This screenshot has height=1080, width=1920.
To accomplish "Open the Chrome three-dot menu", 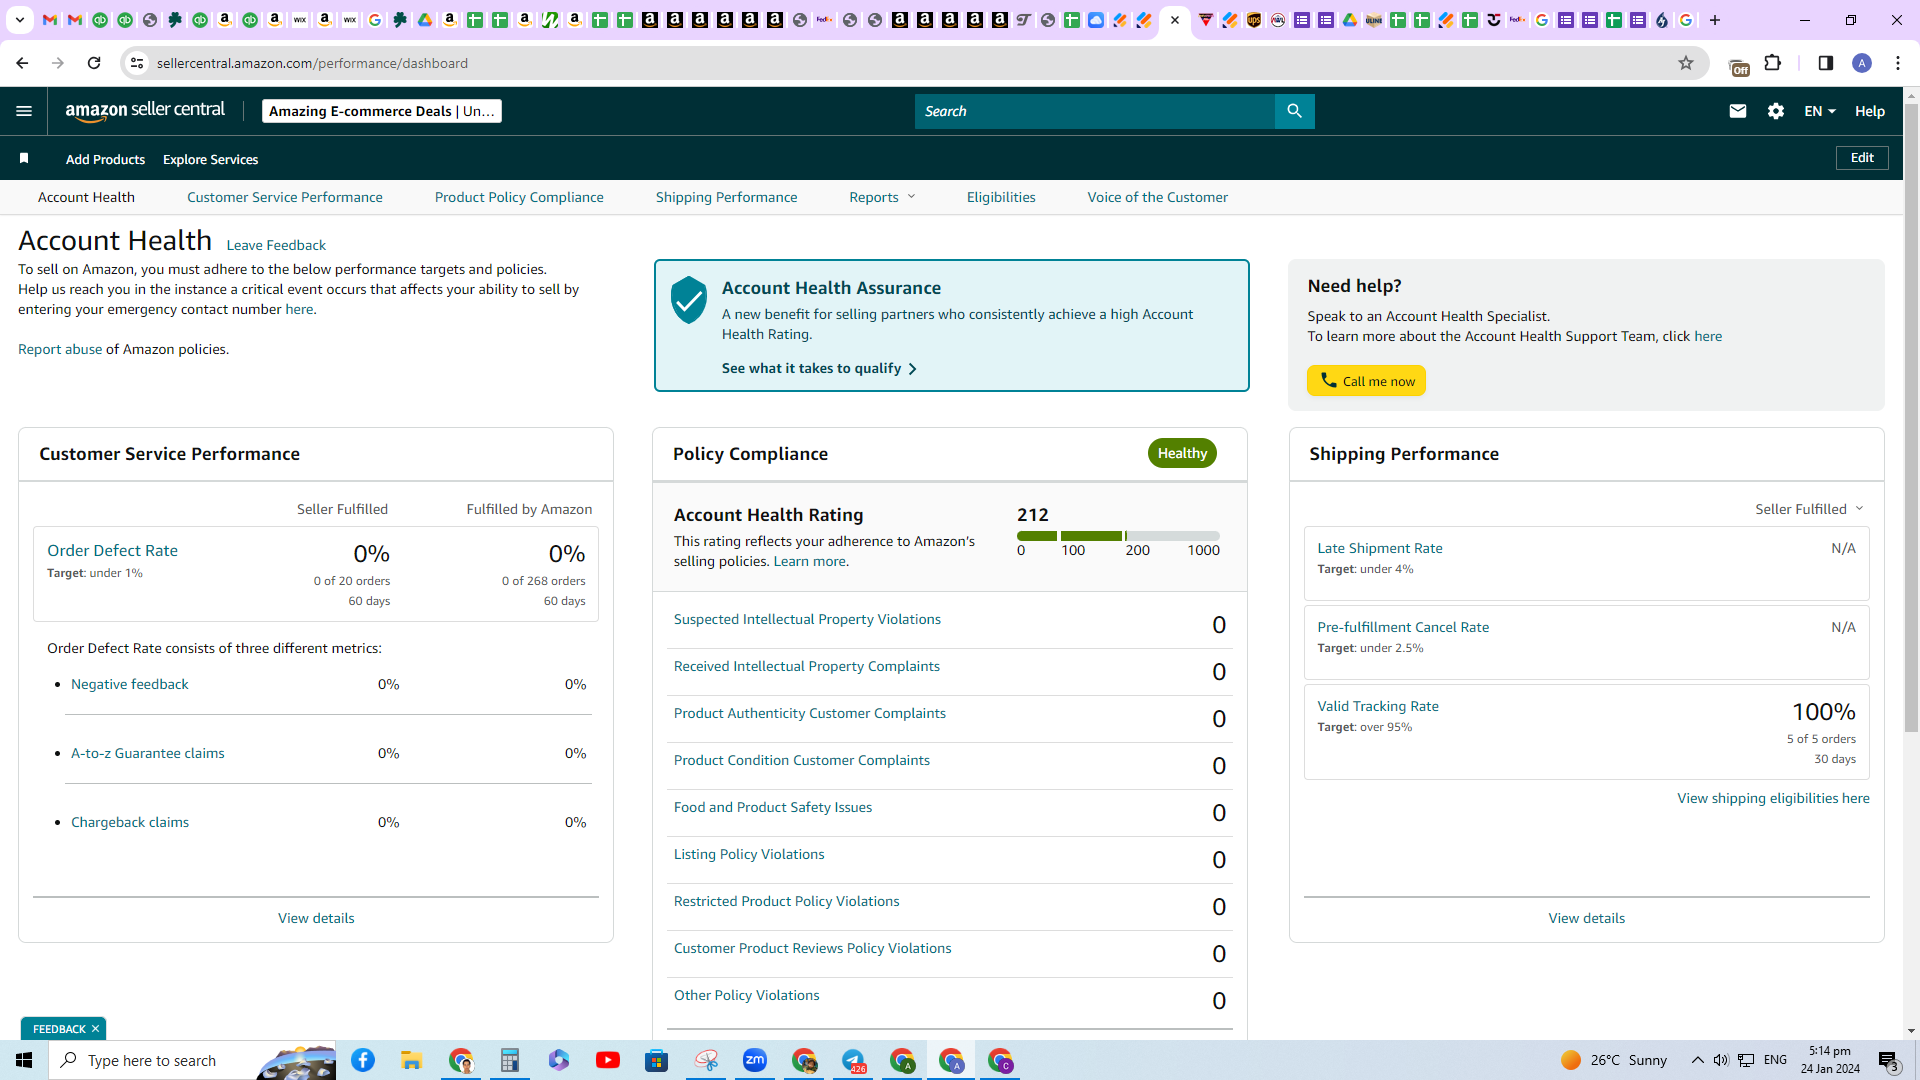I will (1898, 63).
